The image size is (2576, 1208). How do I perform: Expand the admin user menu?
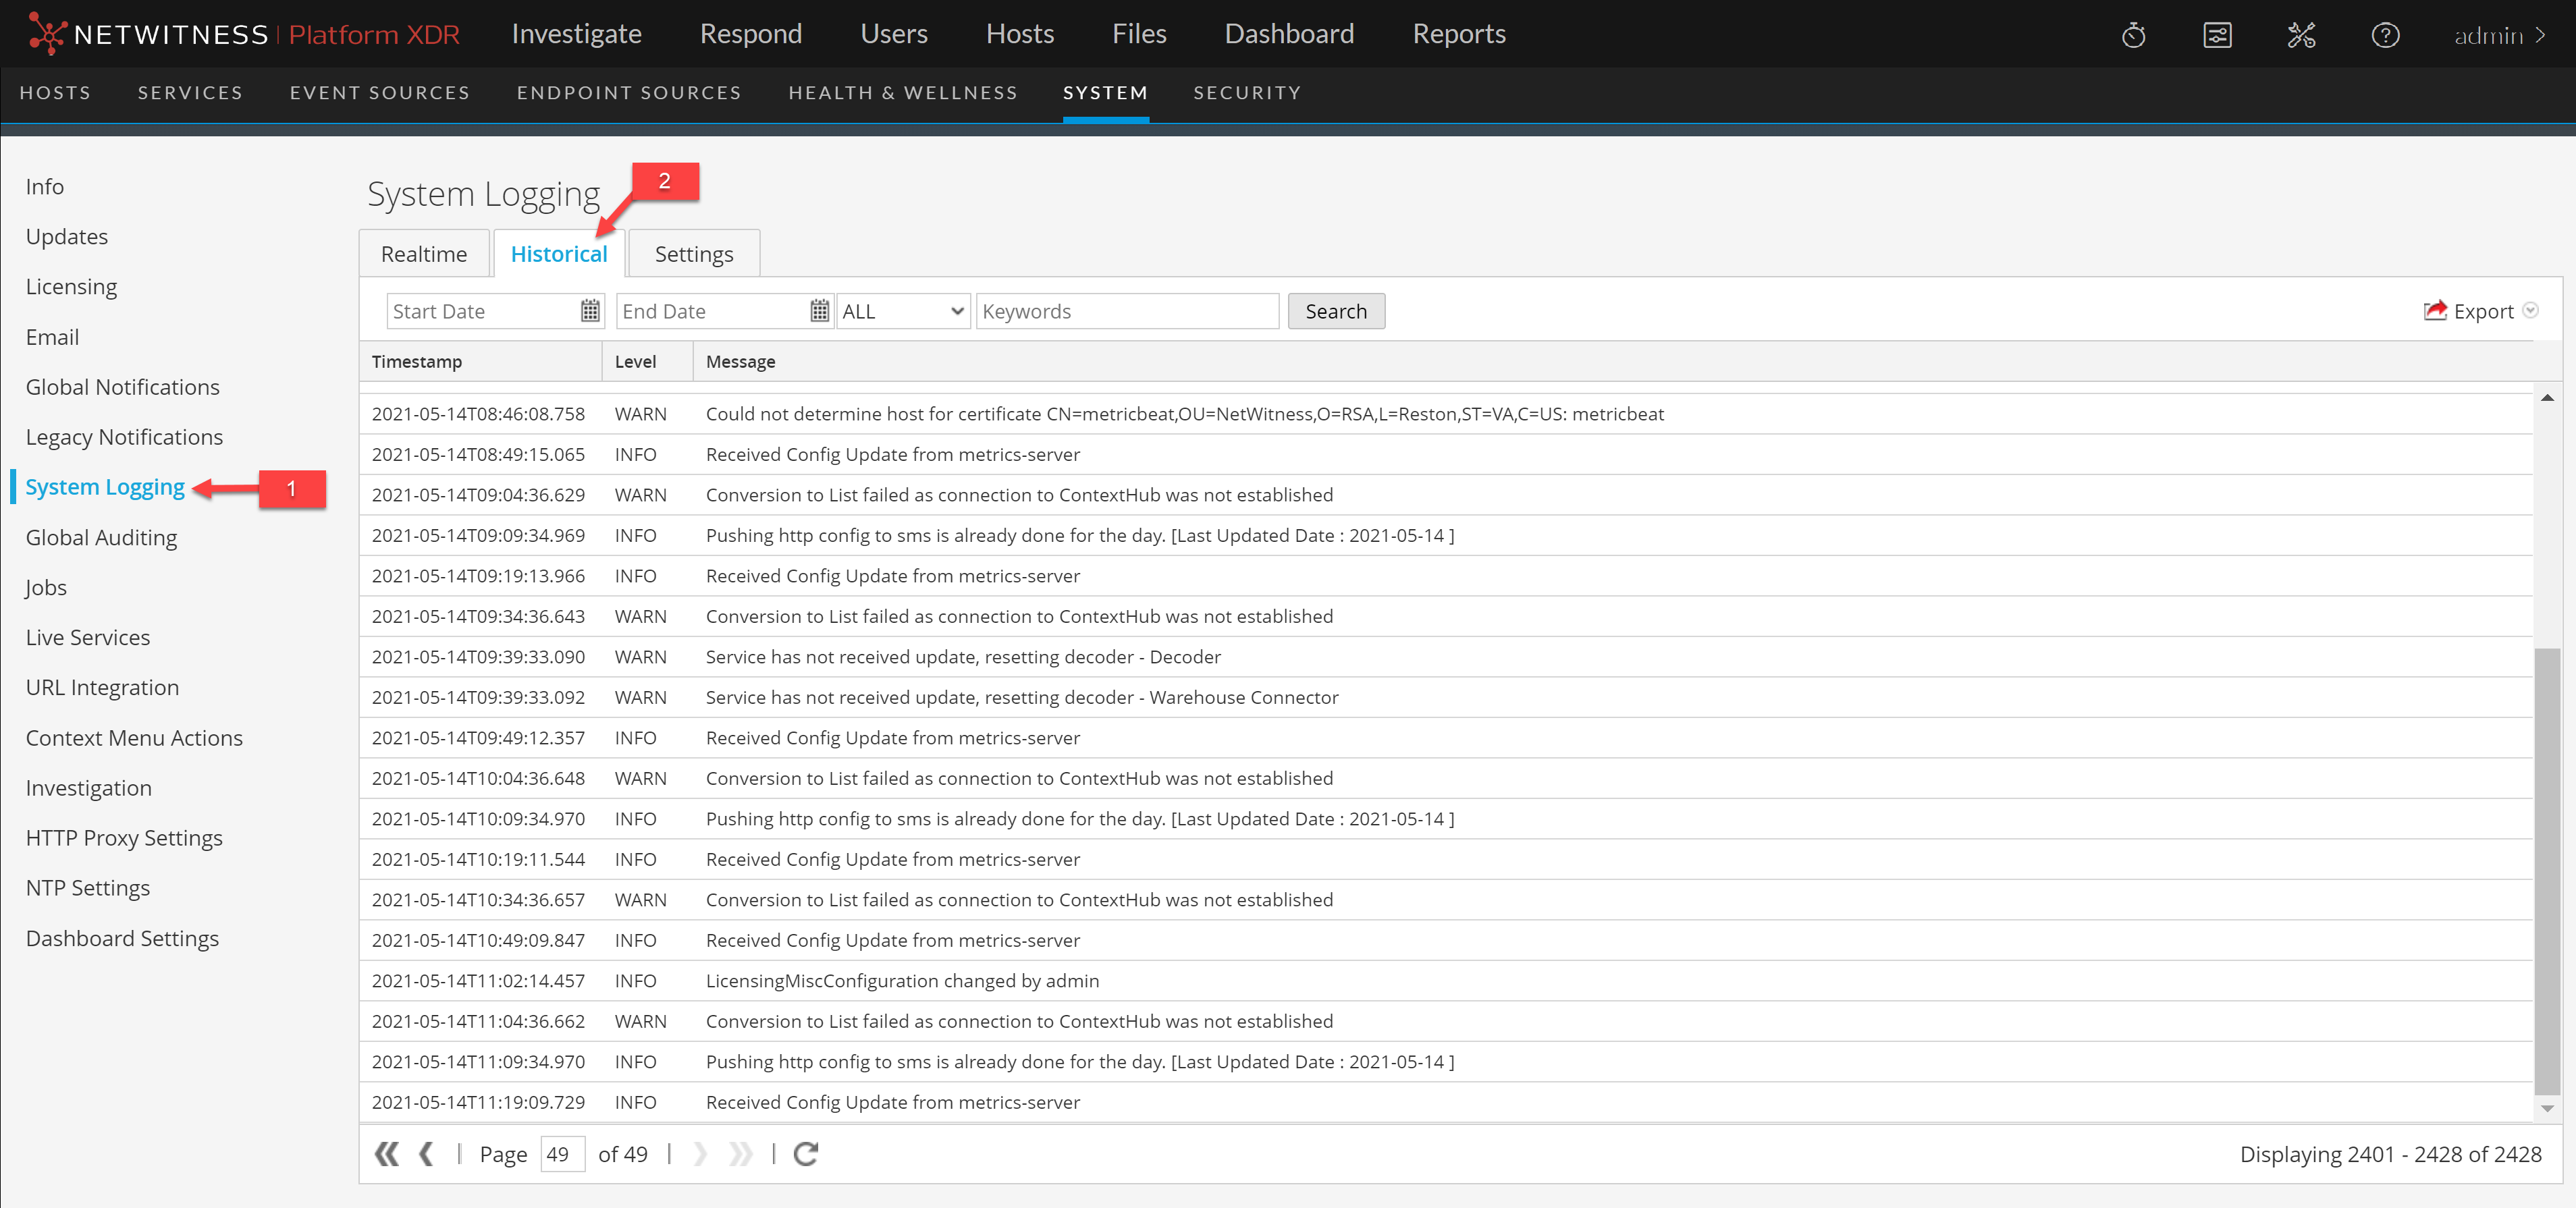click(x=2499, y=35)
